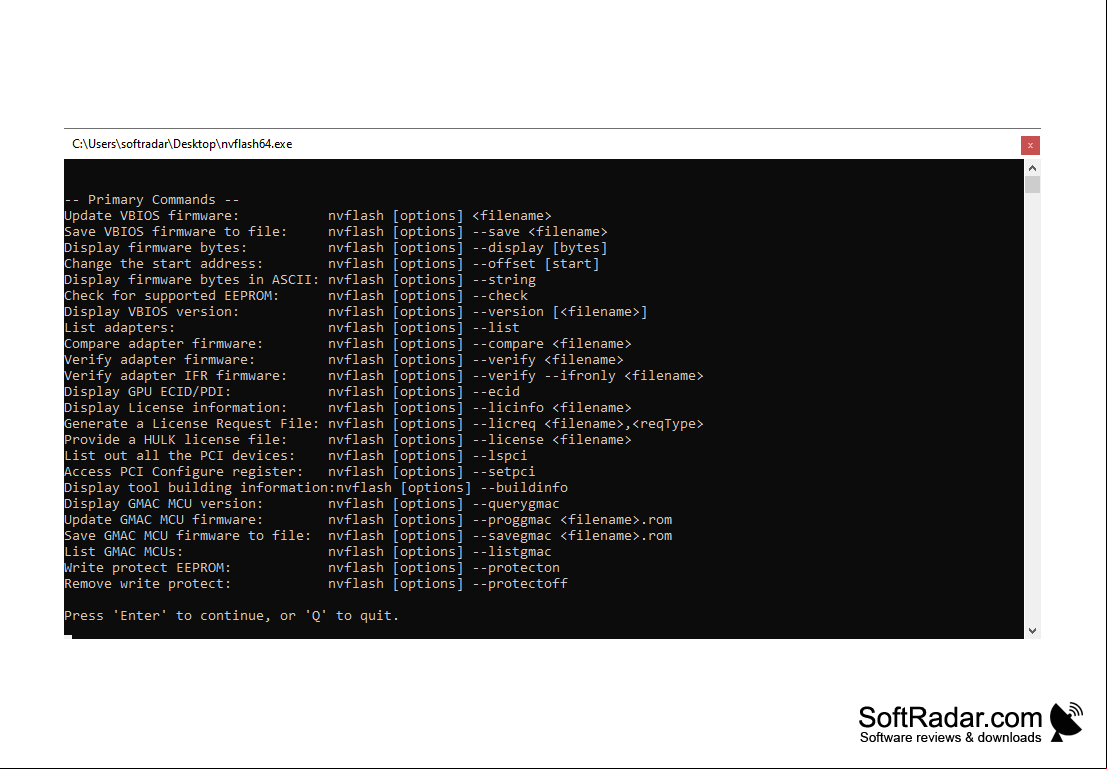This screenshot has height=769, width=1107.
Task: Click the '--licreq <filename>,<reqType>' option text
Action: pos(588,424)
